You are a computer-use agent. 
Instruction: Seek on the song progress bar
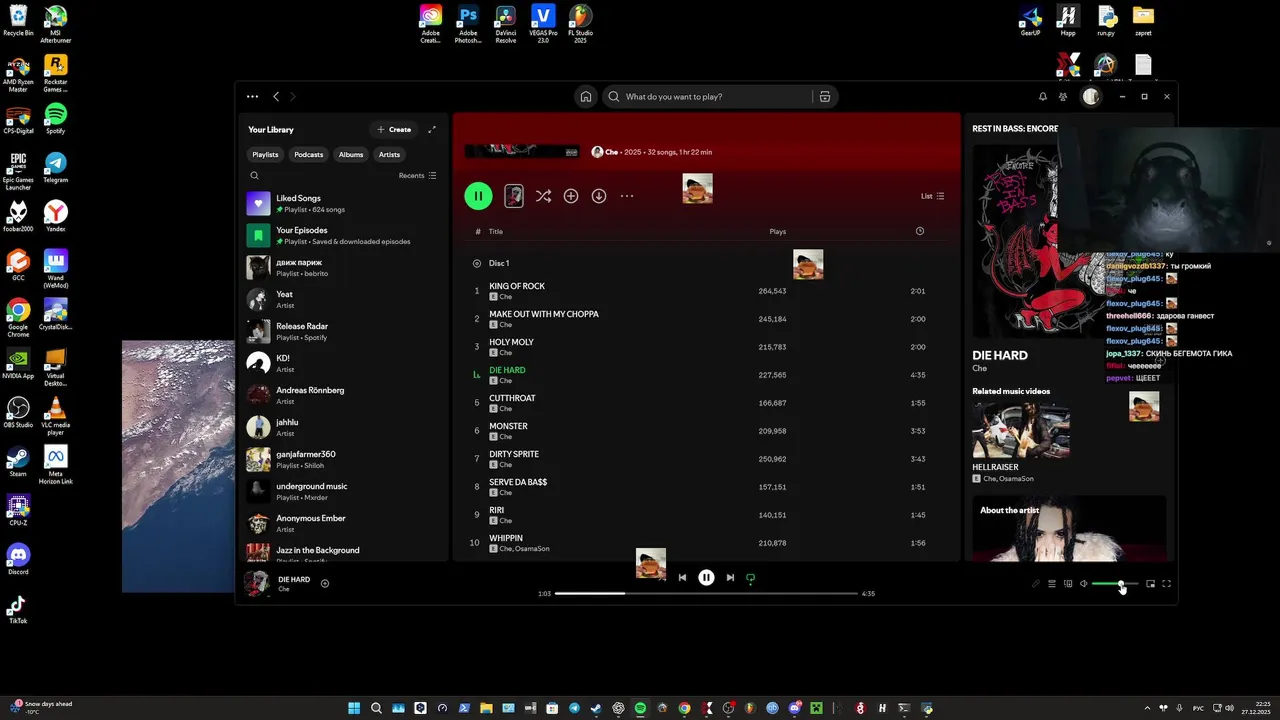coord(706,593)
